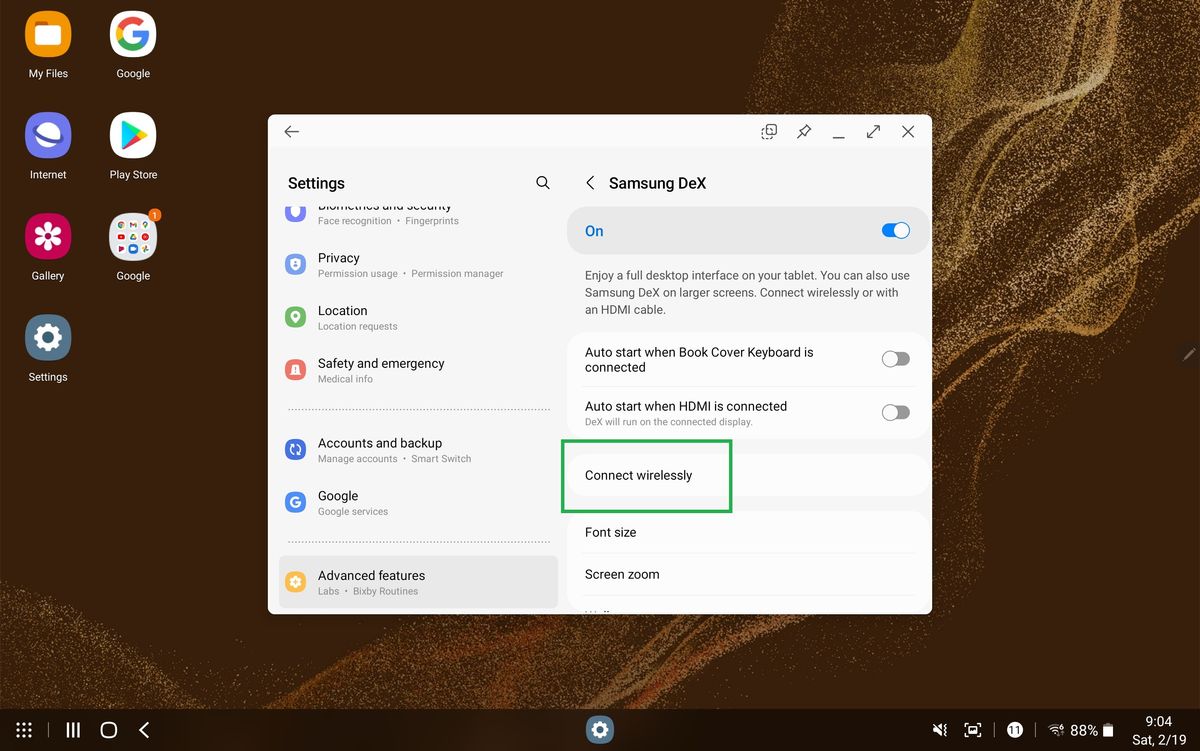
Task: Show recent apps from the taskbar
Action: point(72,730)
